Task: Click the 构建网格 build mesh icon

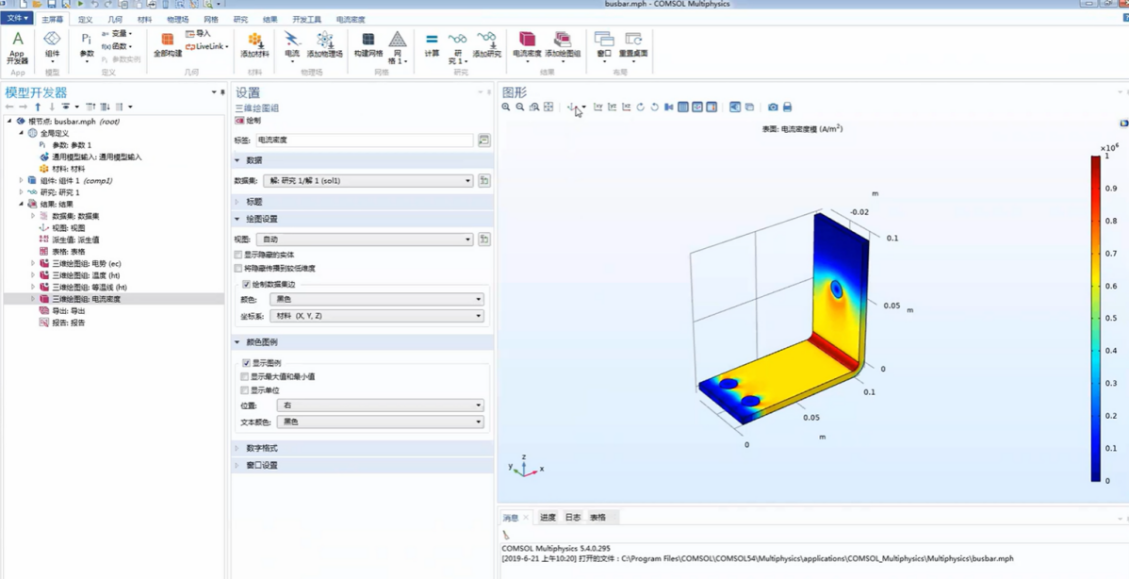Action: tap(368, 44)
